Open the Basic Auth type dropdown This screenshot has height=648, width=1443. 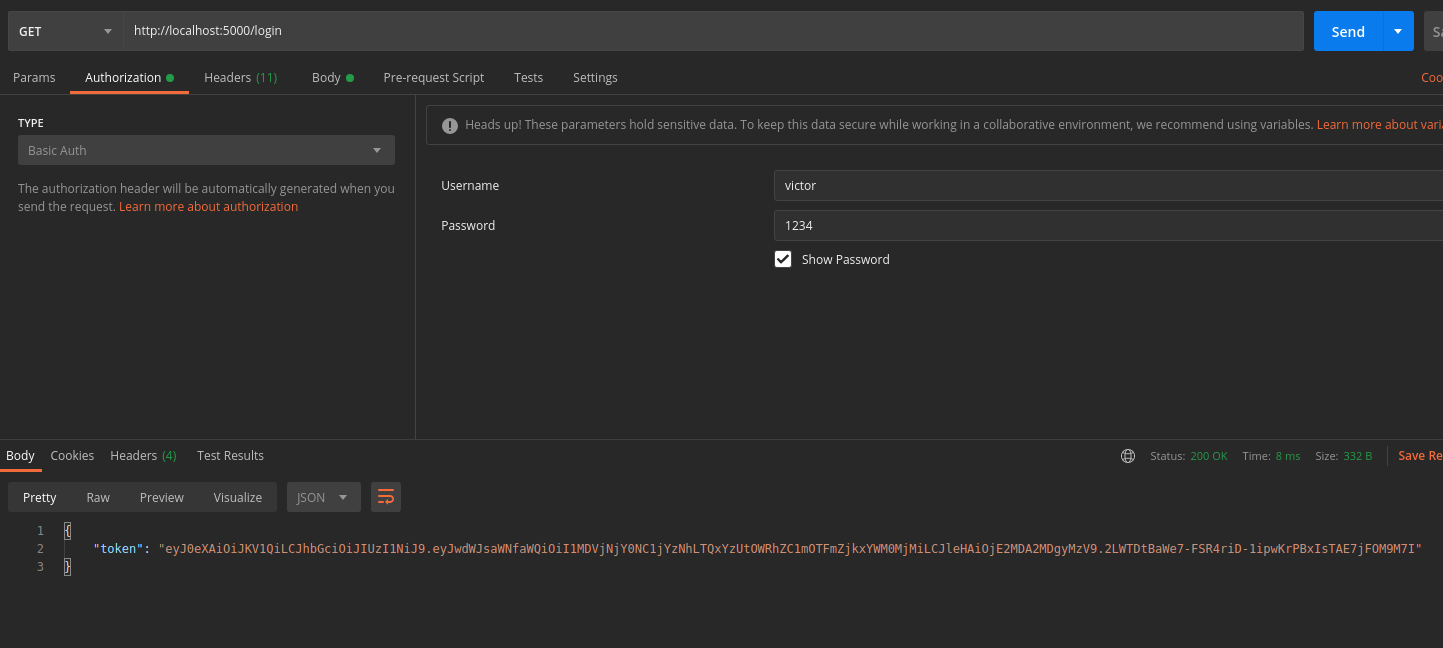pyautogui.click(x=206, y=150)
